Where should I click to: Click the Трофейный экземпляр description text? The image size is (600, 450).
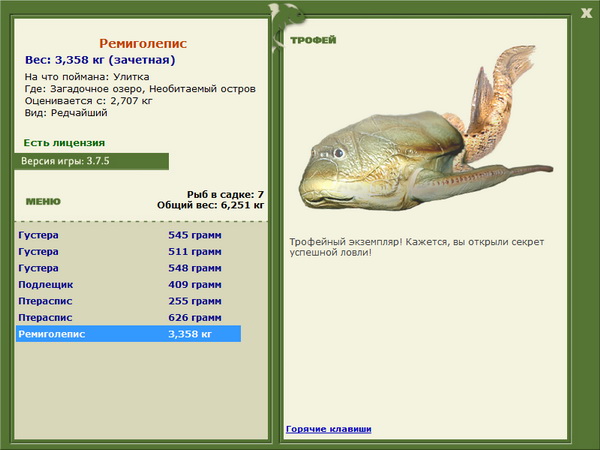click(416, 247)
